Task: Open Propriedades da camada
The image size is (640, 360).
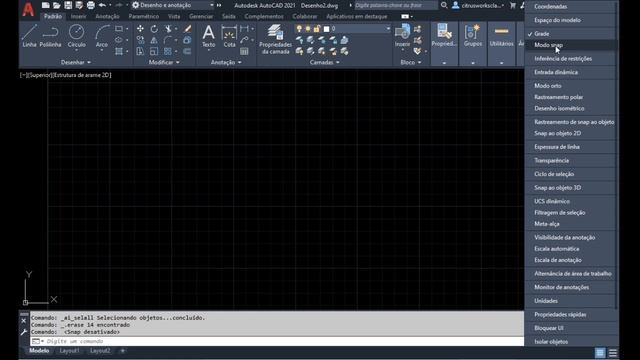Action: 276,39
